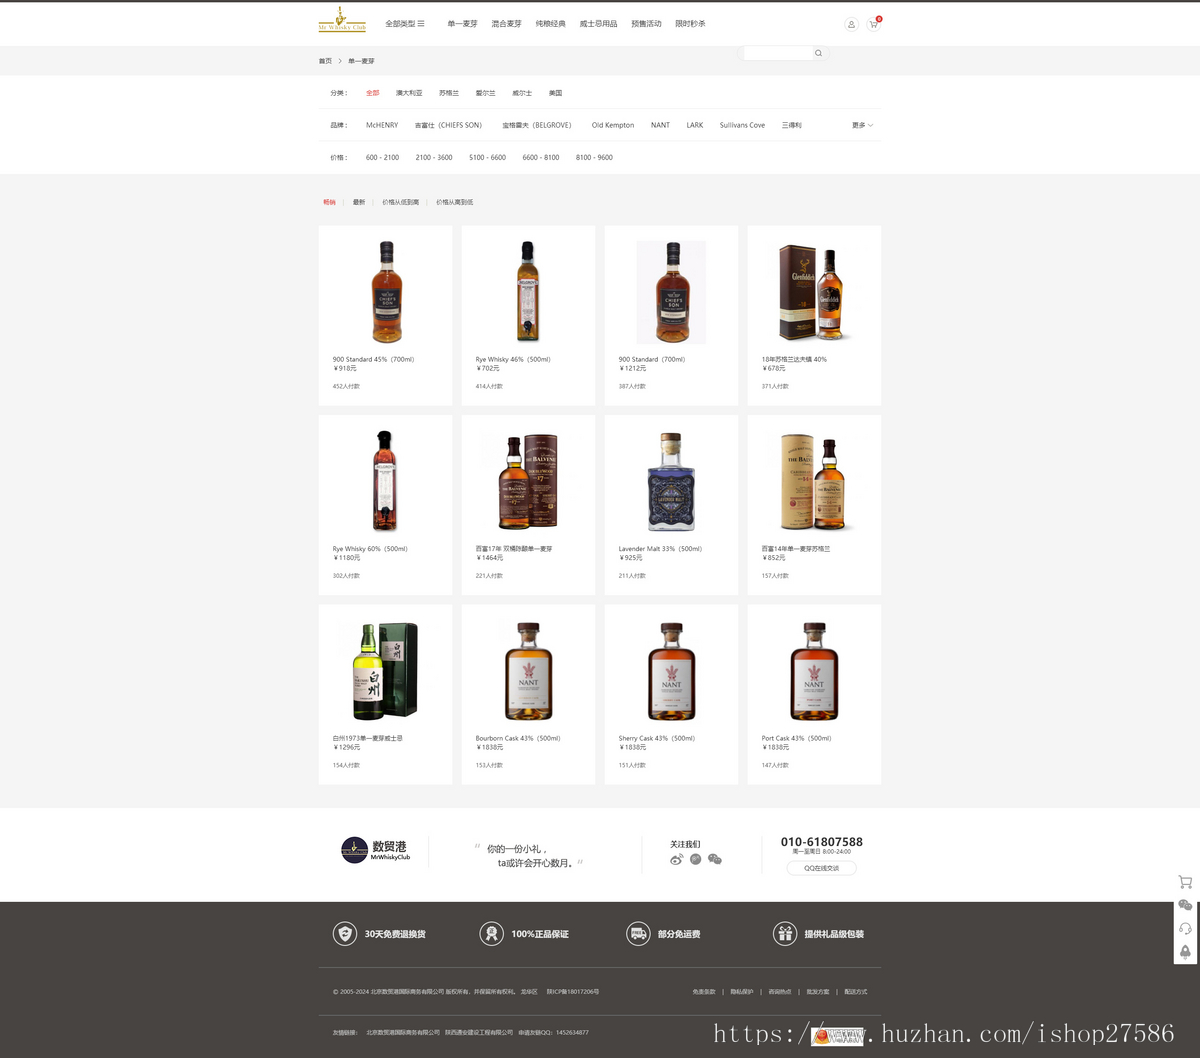The height and width of the screenshot is (1058, 1200).
Task: Filter category by 威尔士
Action: point(522,93)
